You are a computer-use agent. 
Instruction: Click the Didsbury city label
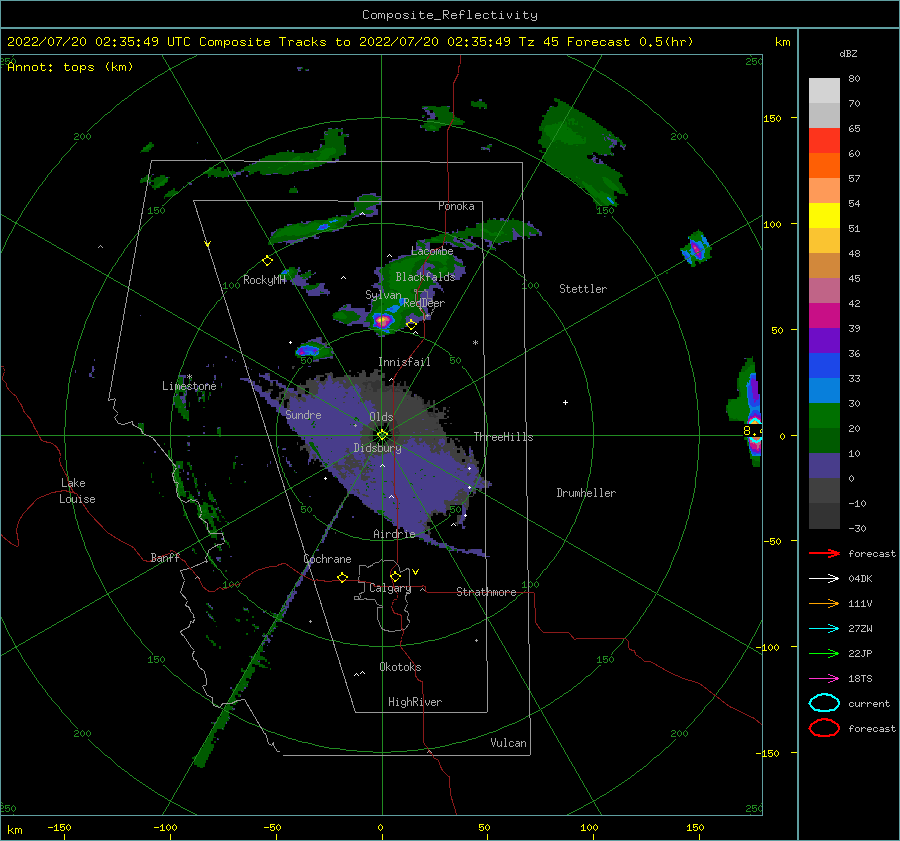[377, 448]
